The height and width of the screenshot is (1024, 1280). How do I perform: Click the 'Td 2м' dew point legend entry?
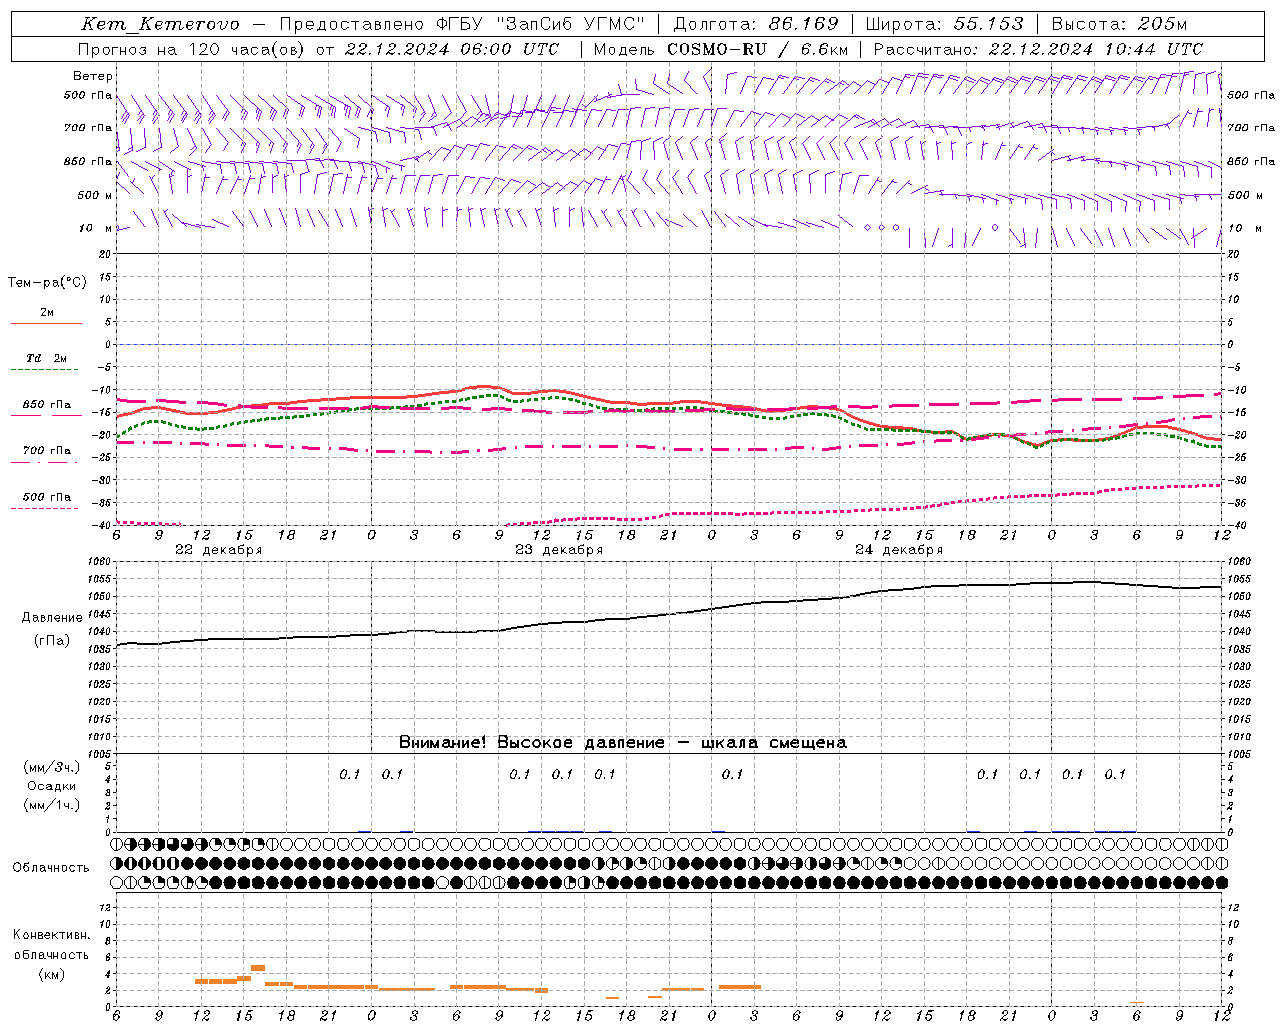[x=47, y=358]
